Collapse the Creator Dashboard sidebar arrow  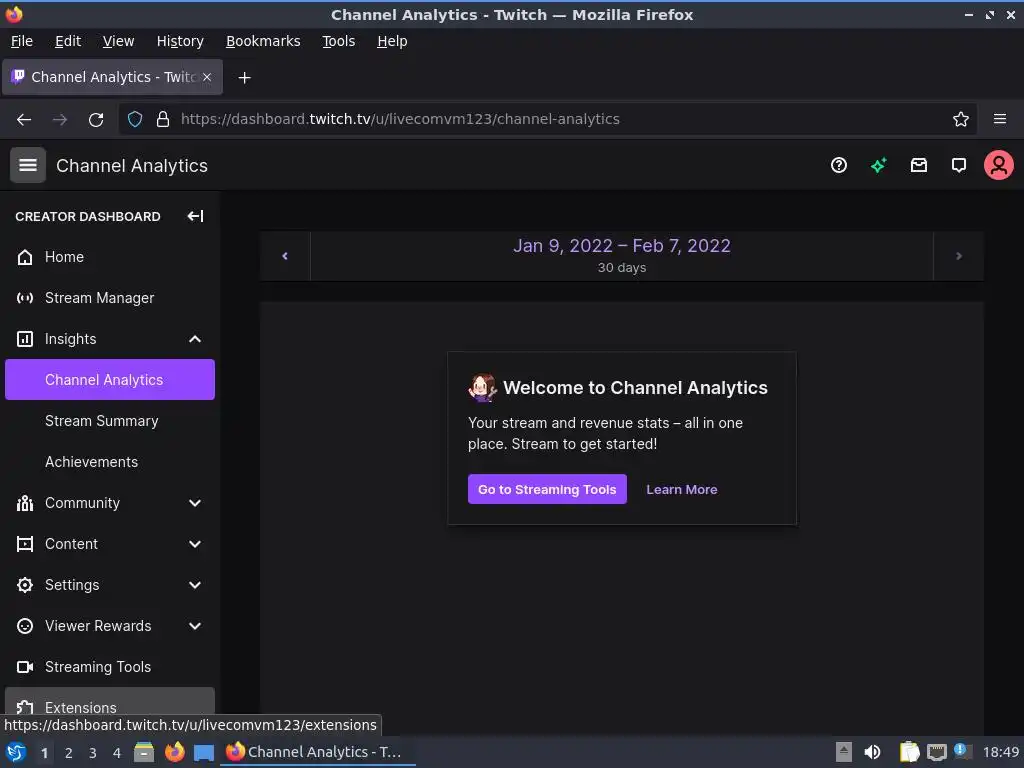[x=195, y=216]
